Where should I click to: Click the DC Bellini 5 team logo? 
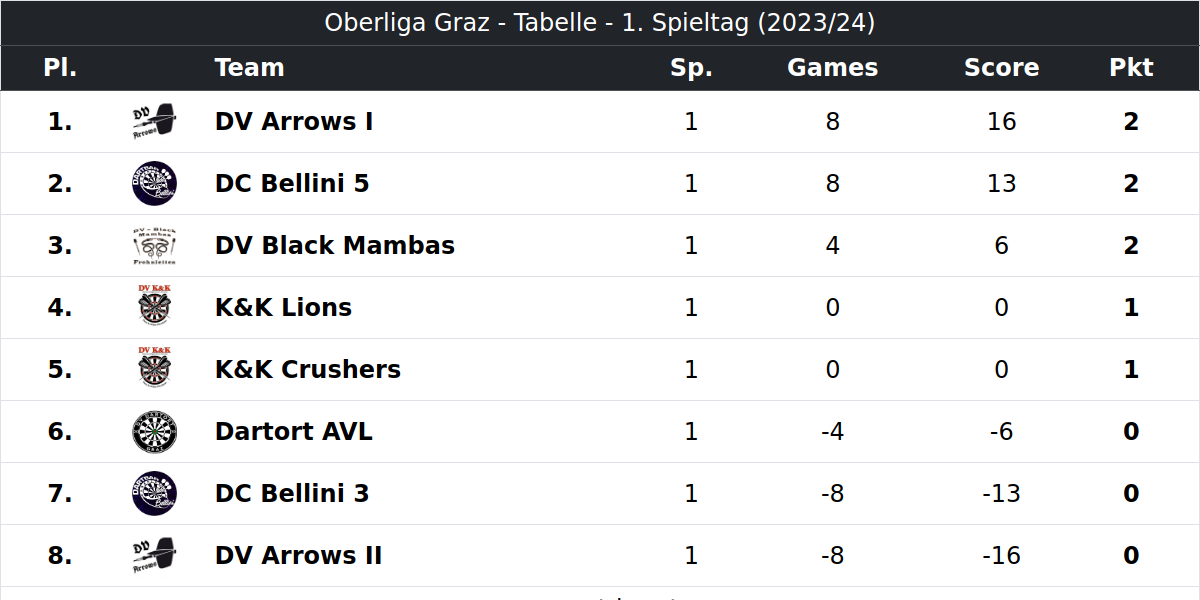point(155,184)
